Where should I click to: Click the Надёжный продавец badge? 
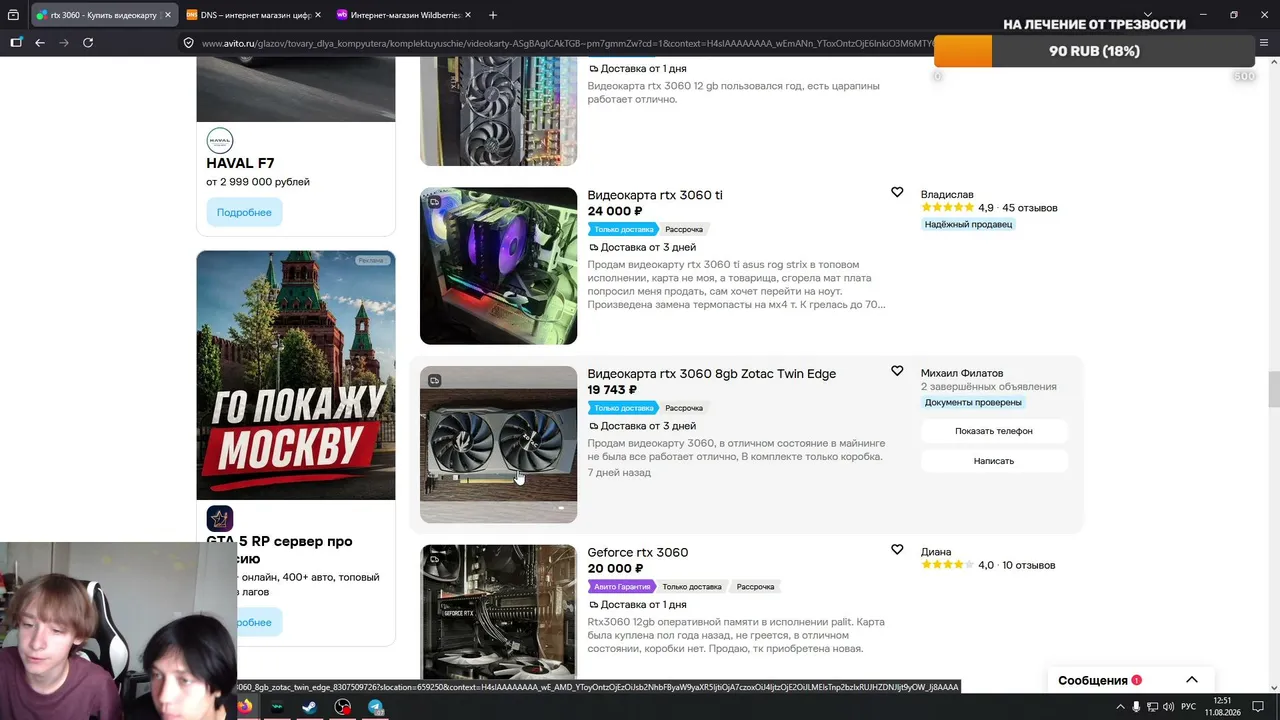968,224
